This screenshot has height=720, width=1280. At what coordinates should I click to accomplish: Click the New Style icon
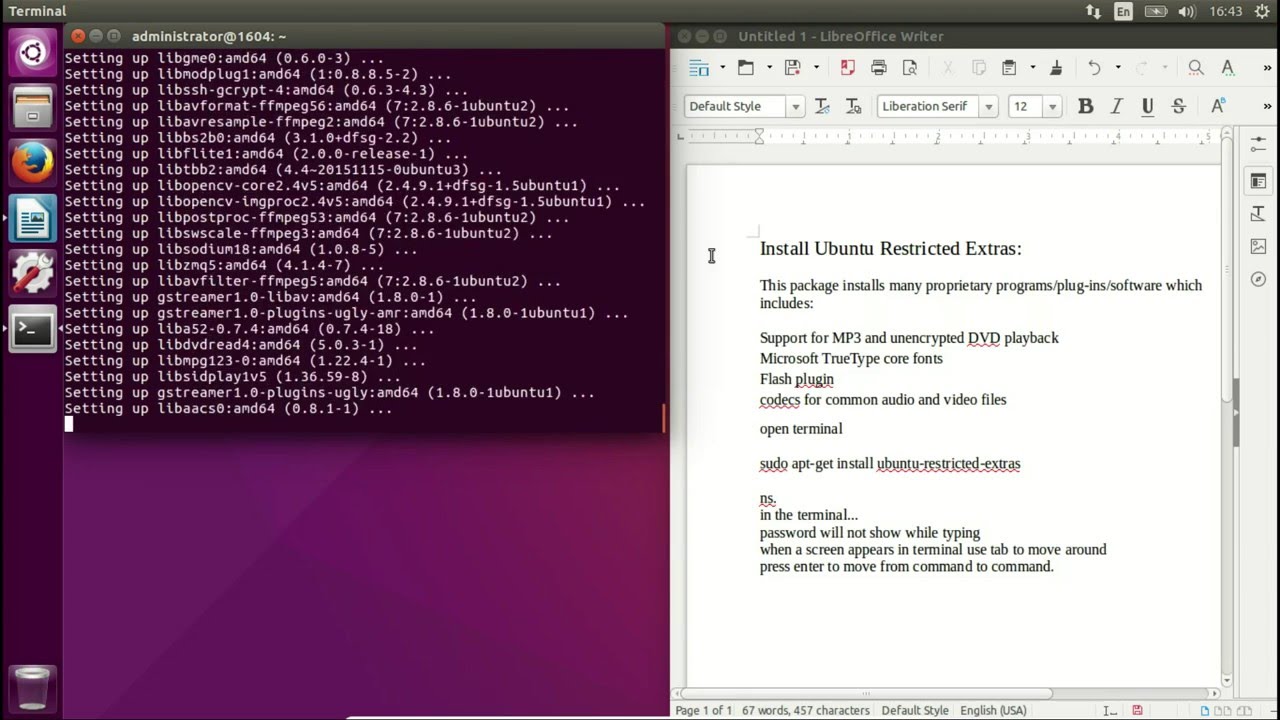click(x=853, y=106)
